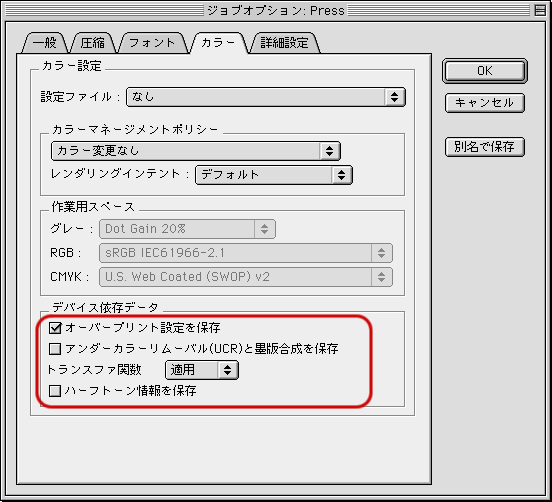The height and width of the screenshot is (502, 552).
Task: Switch to the 詳細設定 tab
Action: (x=284, y=43)
